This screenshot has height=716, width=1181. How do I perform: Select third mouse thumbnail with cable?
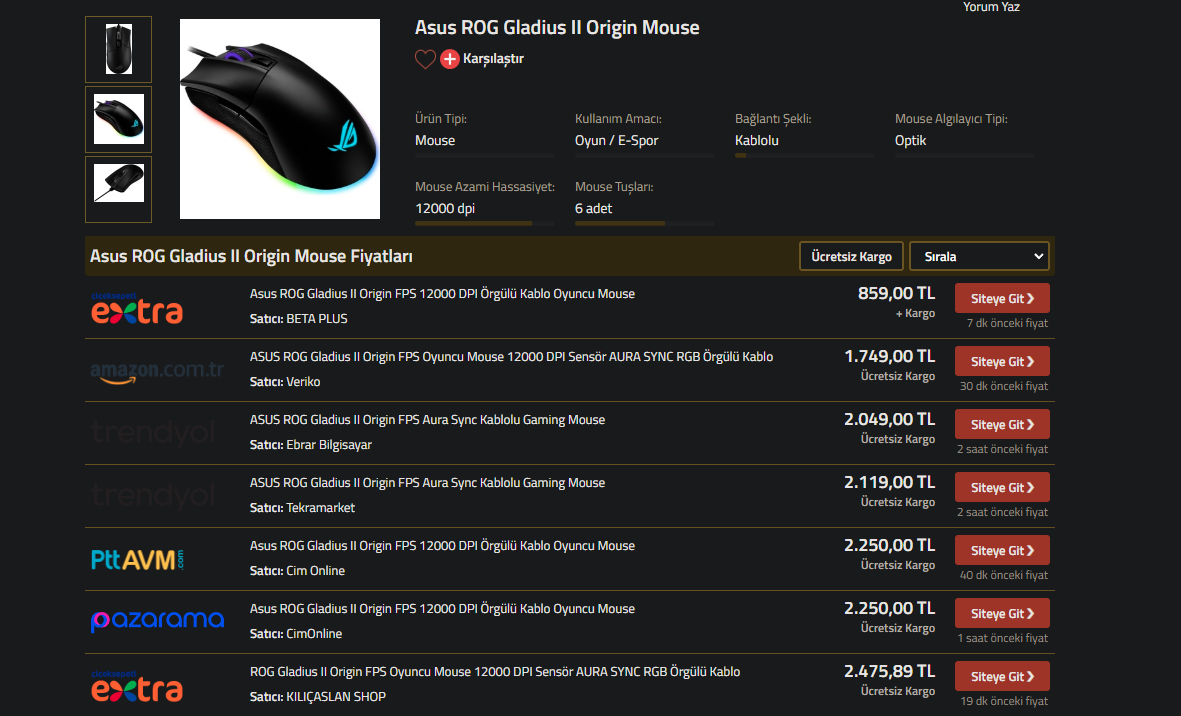118,190
